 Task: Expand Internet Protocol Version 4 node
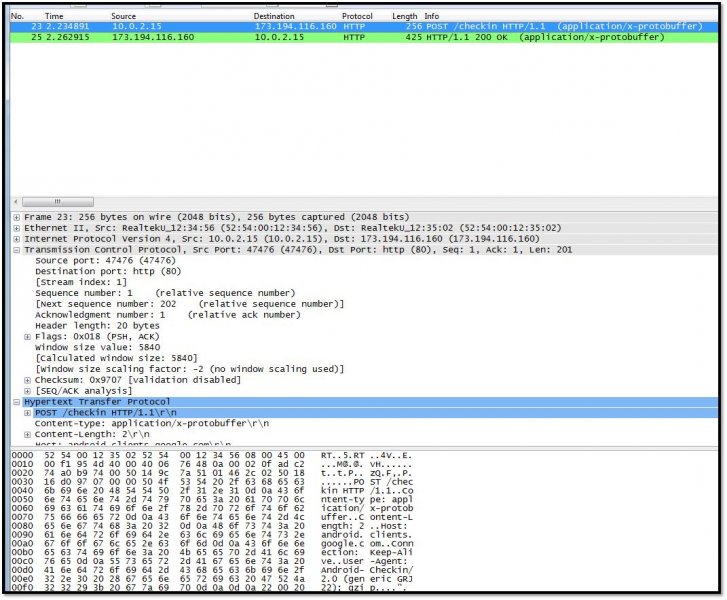pyautogui.click(x=17, y=239)
